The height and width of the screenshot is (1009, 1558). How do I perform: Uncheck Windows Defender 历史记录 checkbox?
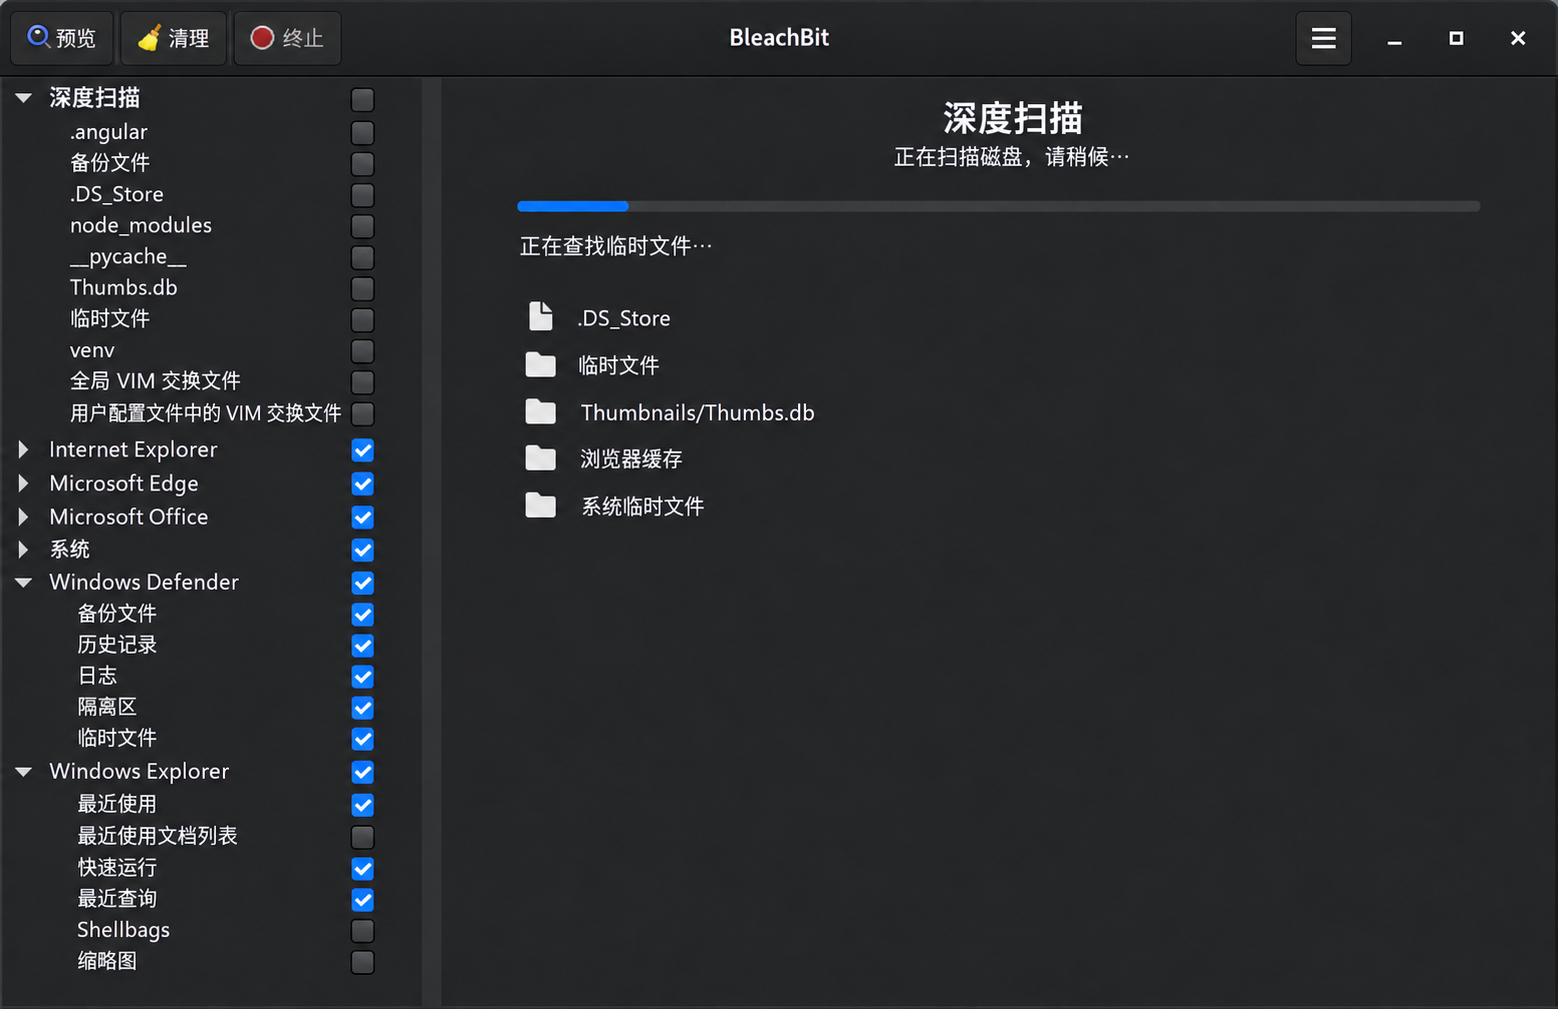click(363, 645)
